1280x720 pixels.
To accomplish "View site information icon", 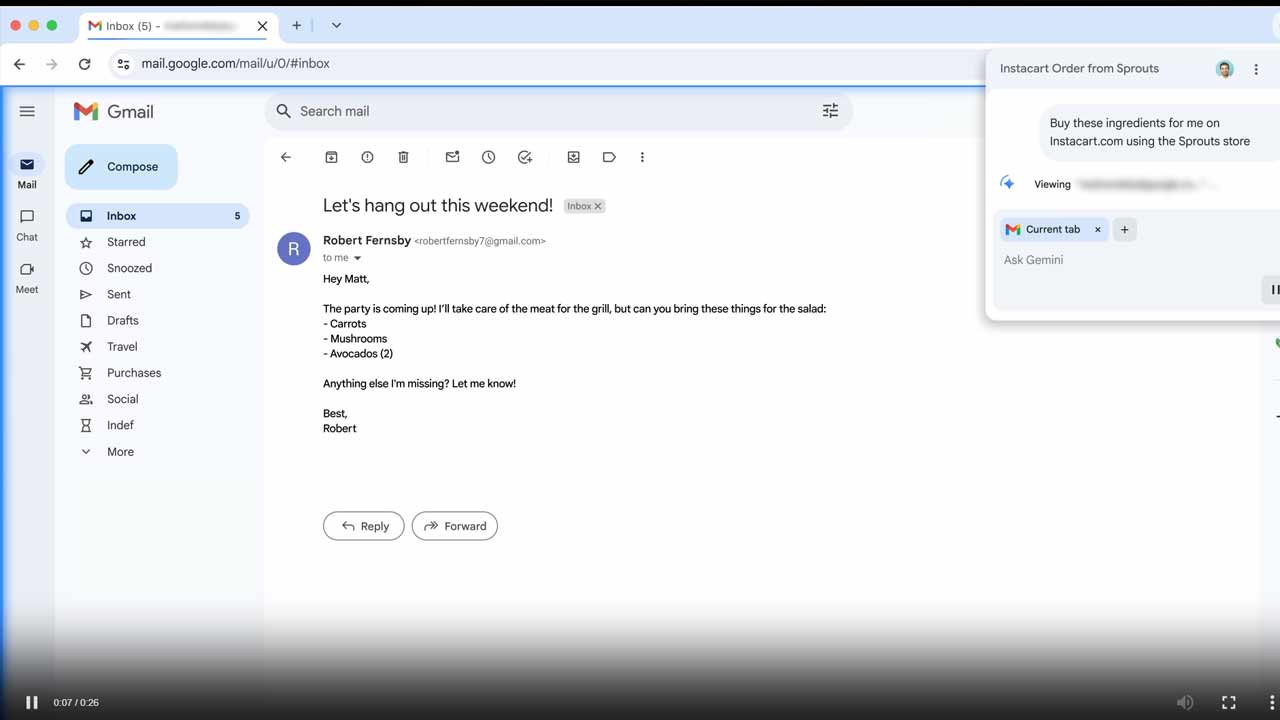I will [123, 64].
